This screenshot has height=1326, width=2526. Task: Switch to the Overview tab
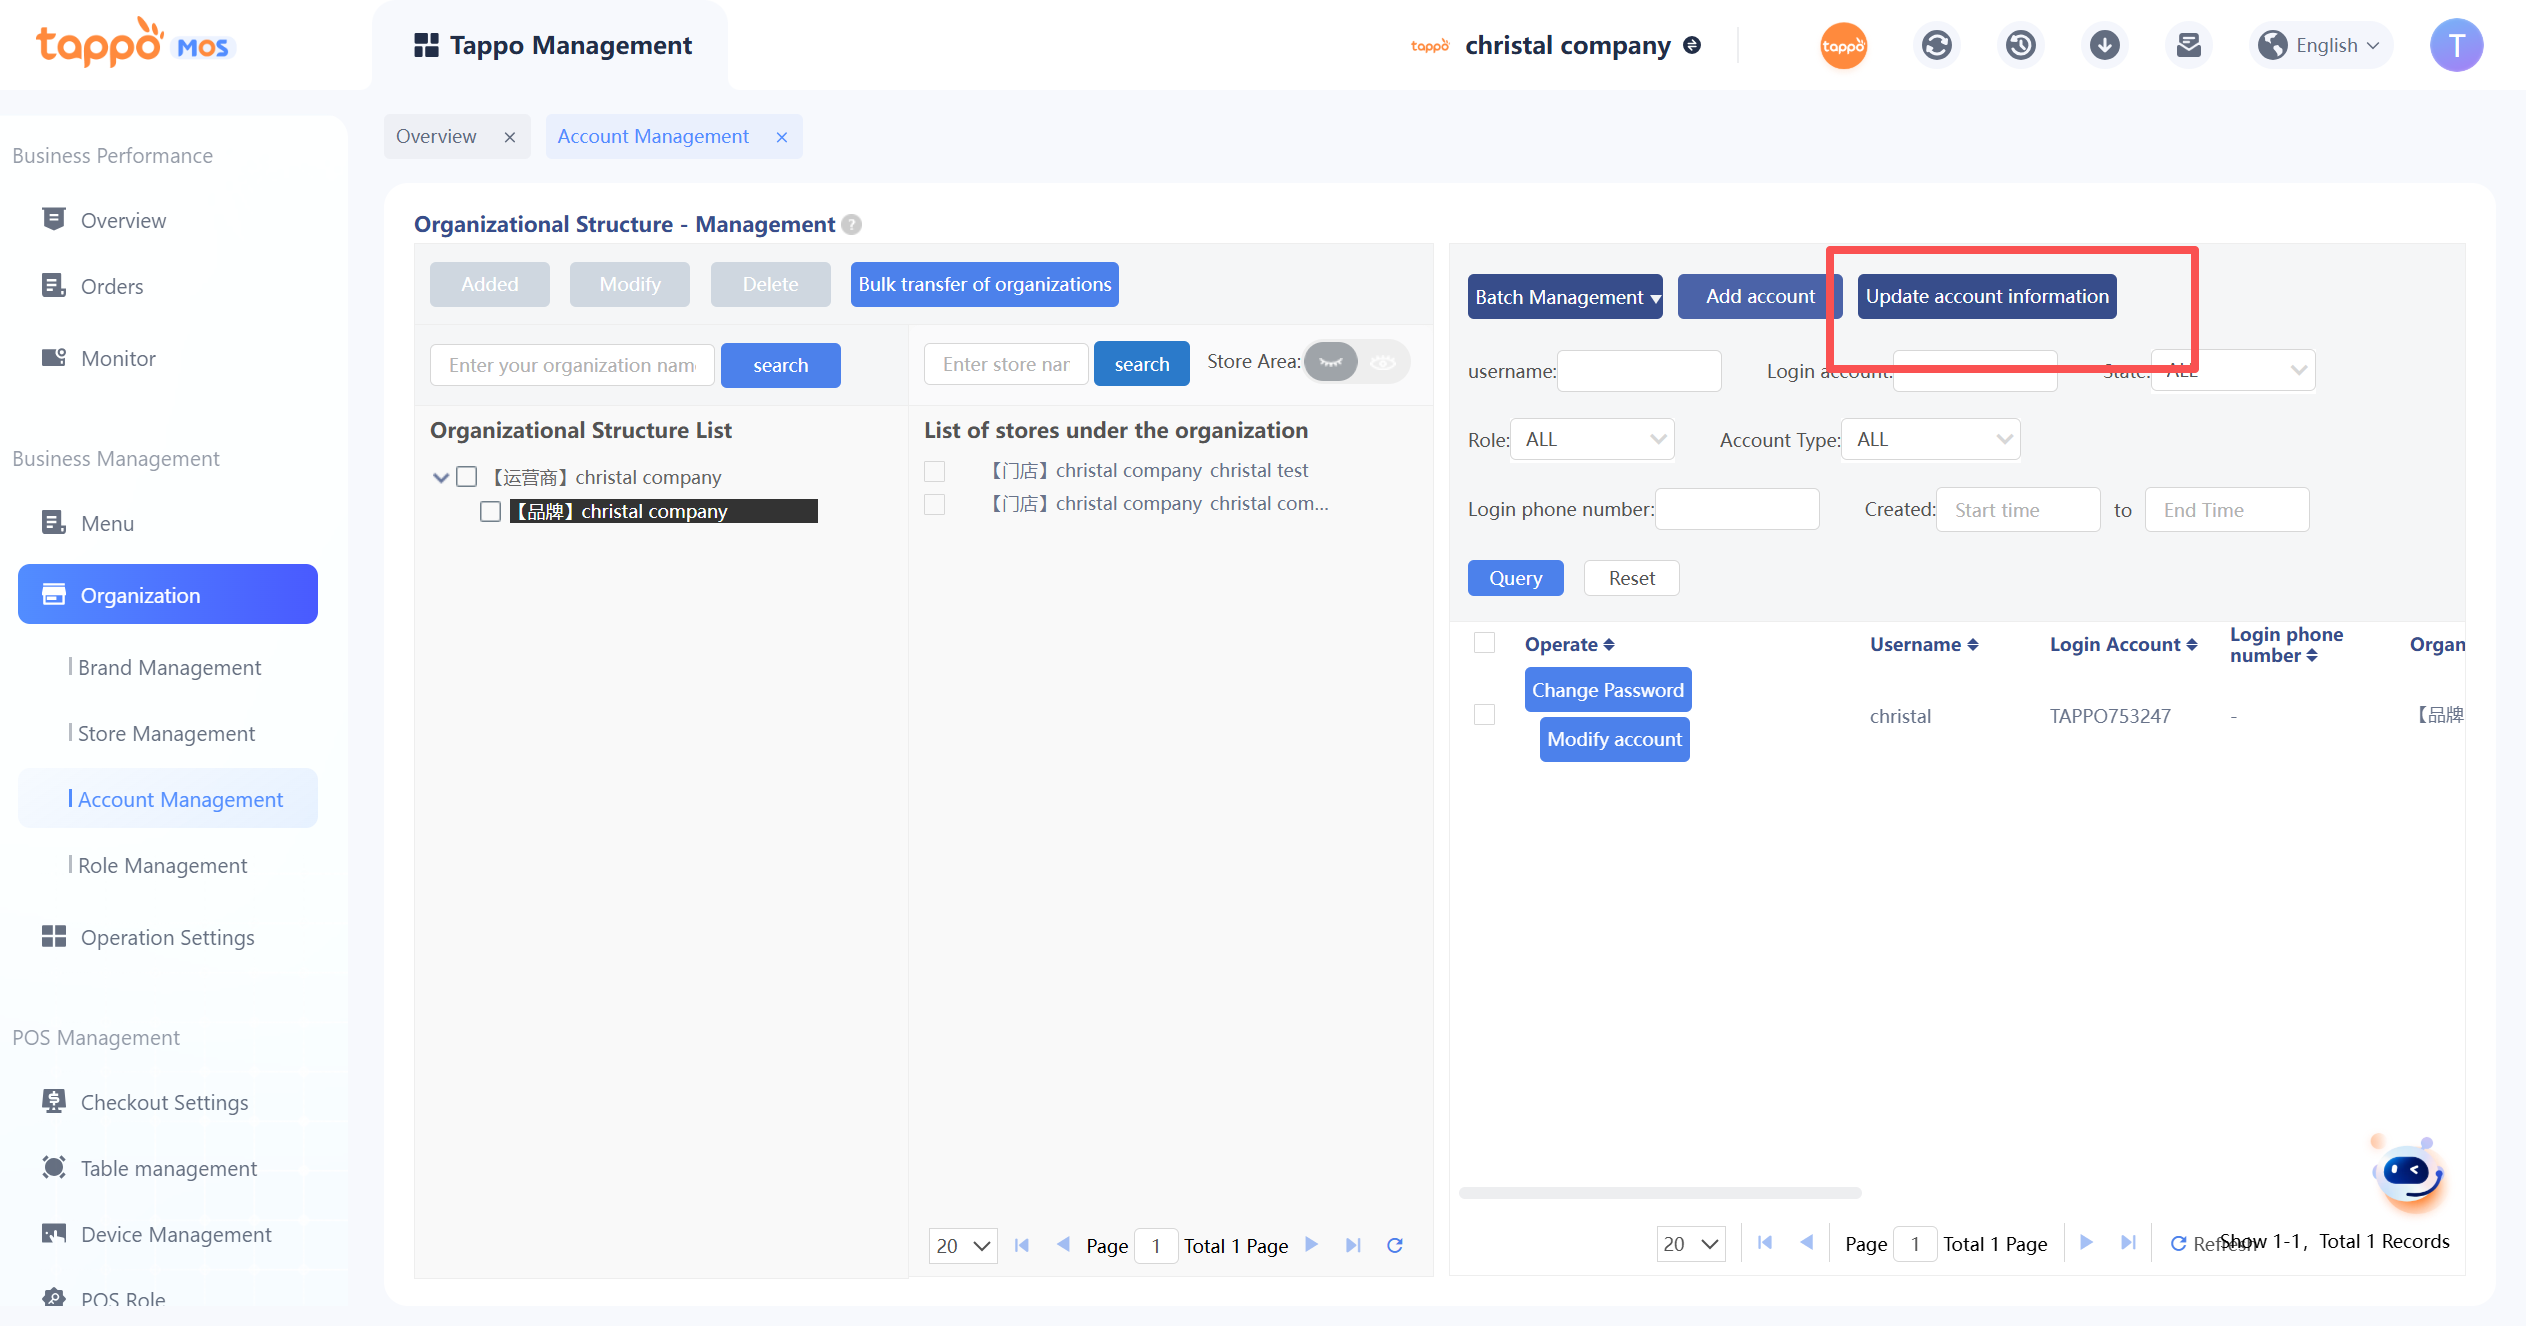(x=436, y=136)
